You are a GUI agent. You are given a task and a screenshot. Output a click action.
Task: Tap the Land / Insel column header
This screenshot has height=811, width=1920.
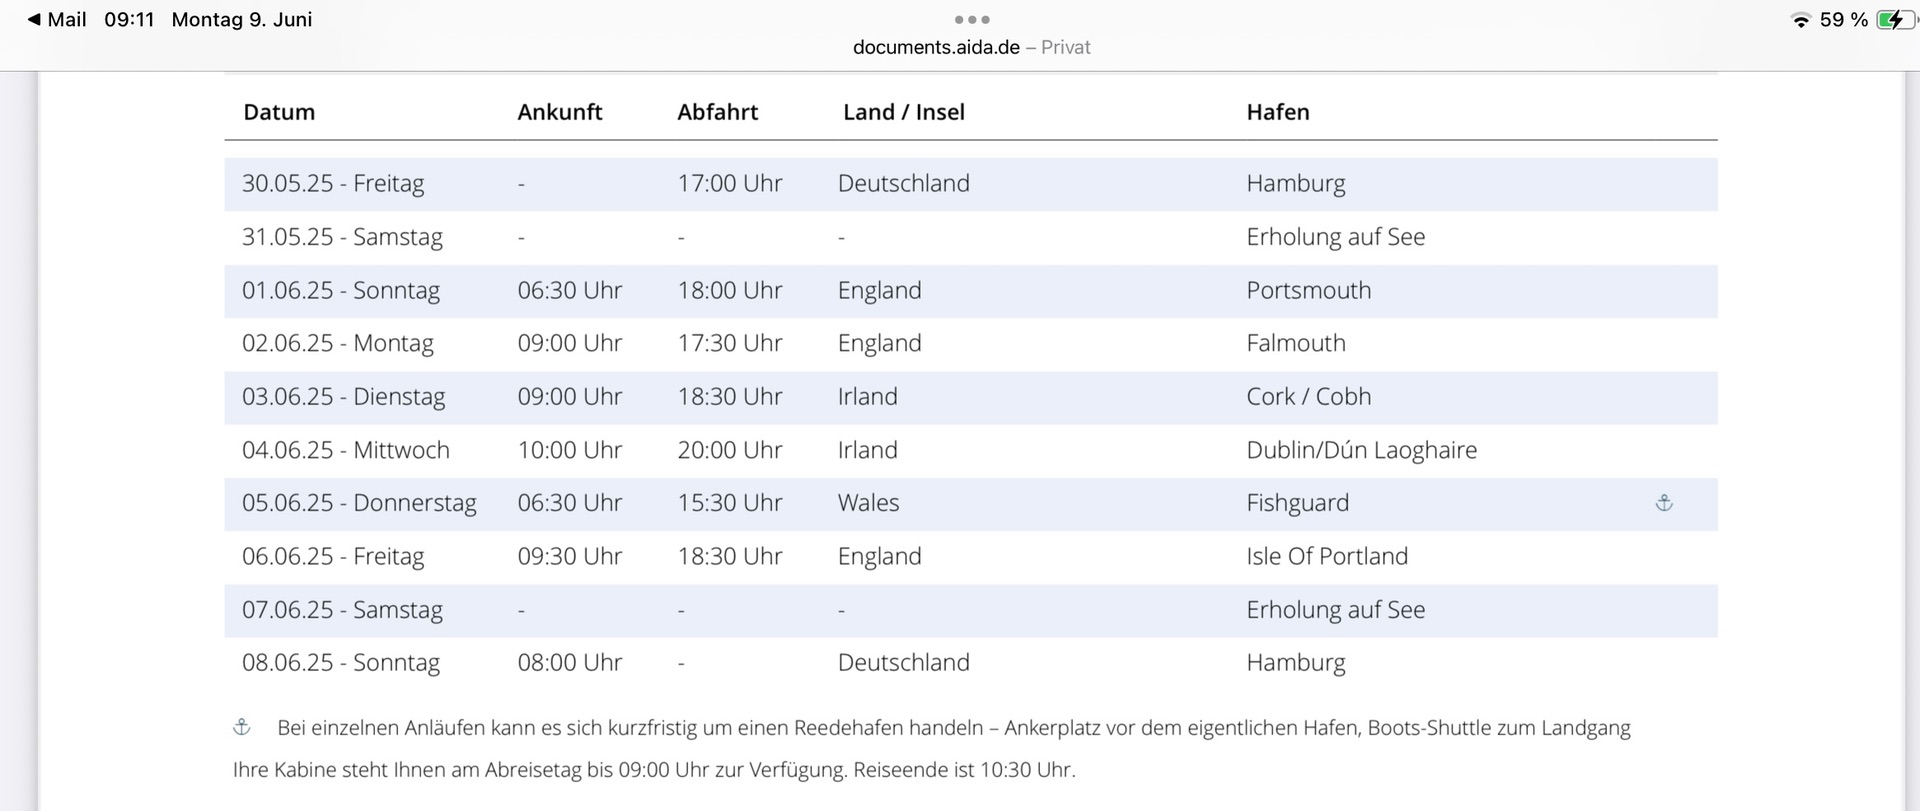903,112
